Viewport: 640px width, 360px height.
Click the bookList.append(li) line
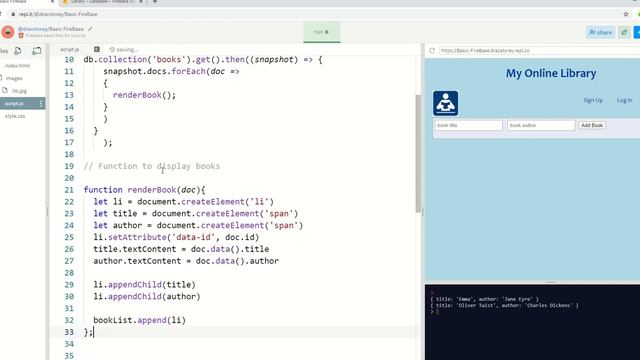pos(139,320)
